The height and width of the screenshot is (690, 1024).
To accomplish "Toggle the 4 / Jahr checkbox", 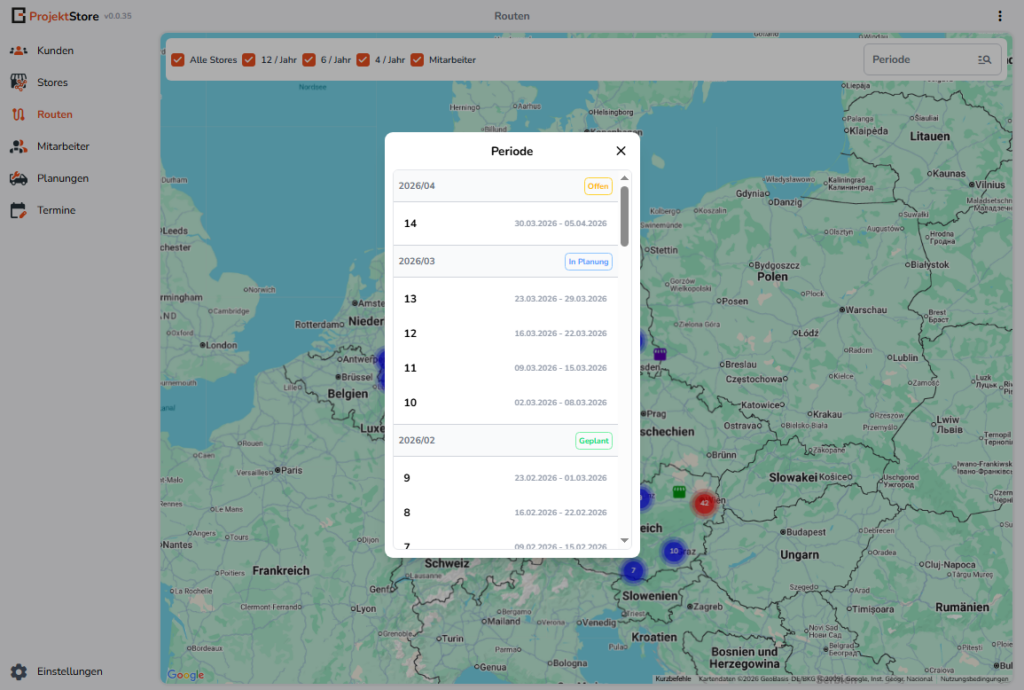I will (363, 60).
